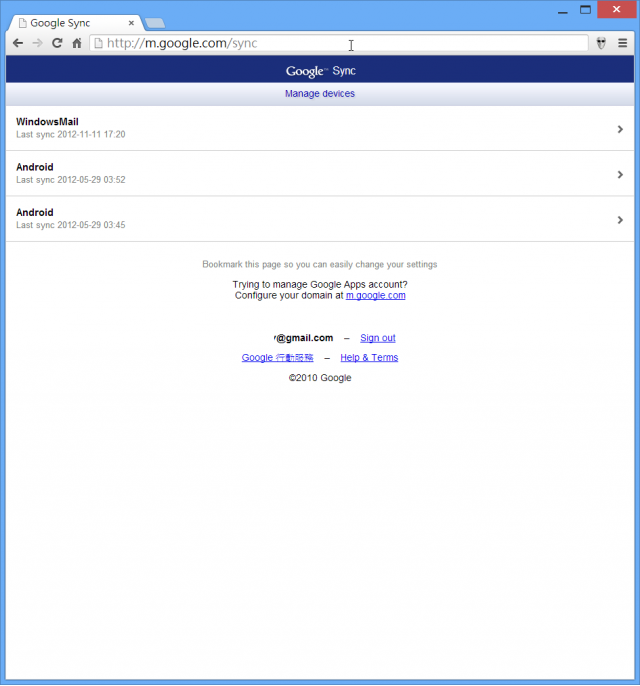Close the Google Sync tab
The width and height of the screenshot is (640, 686).
tap(131, 23)
